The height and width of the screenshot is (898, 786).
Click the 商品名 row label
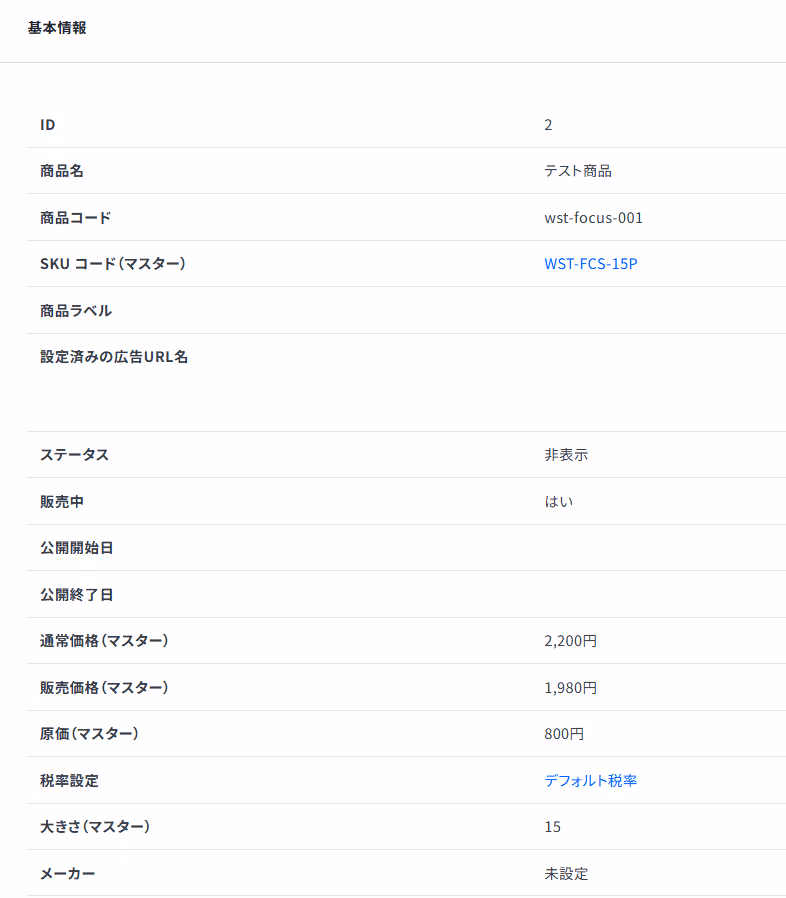pos(62,171)
